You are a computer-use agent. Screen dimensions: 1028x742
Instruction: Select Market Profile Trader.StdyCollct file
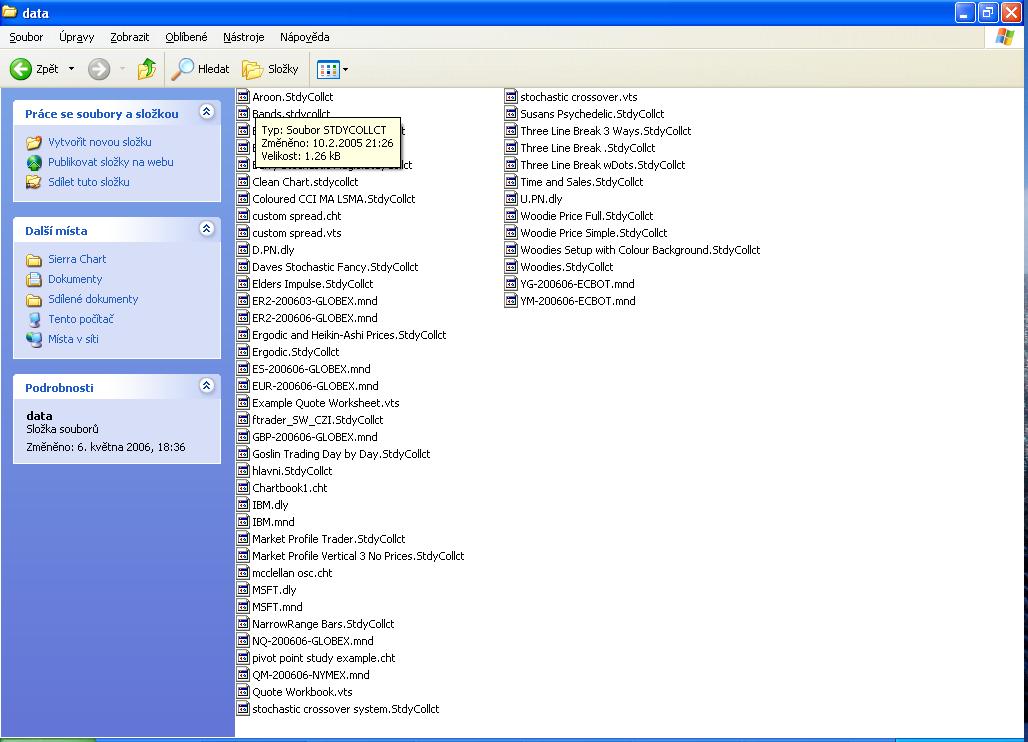coord(328,539)
